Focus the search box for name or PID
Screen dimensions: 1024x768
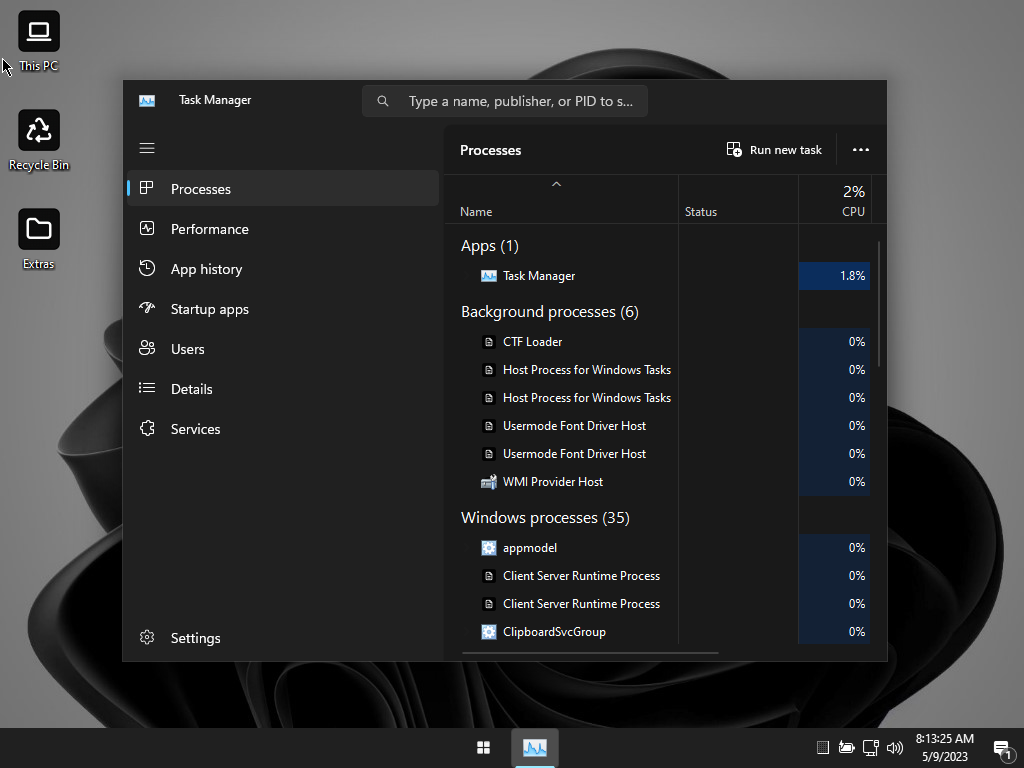point(505,101)
